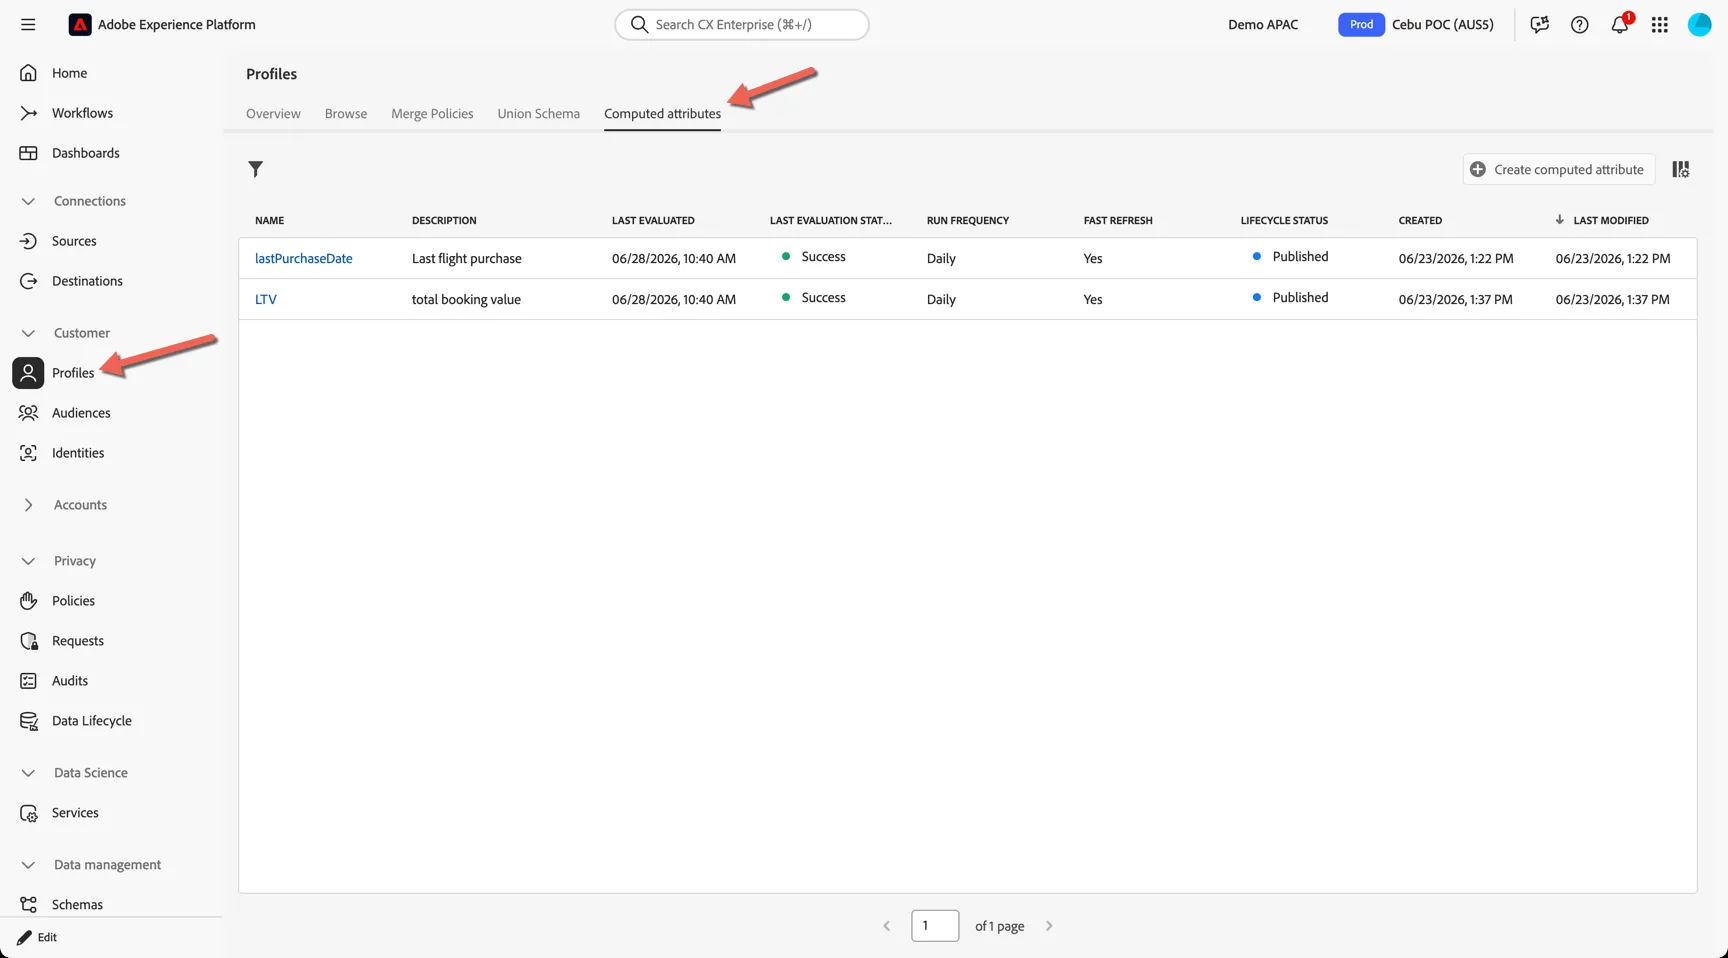Click the Prod environment badge
This screenshot has height=958, width=1728.
coord(1361,25)
